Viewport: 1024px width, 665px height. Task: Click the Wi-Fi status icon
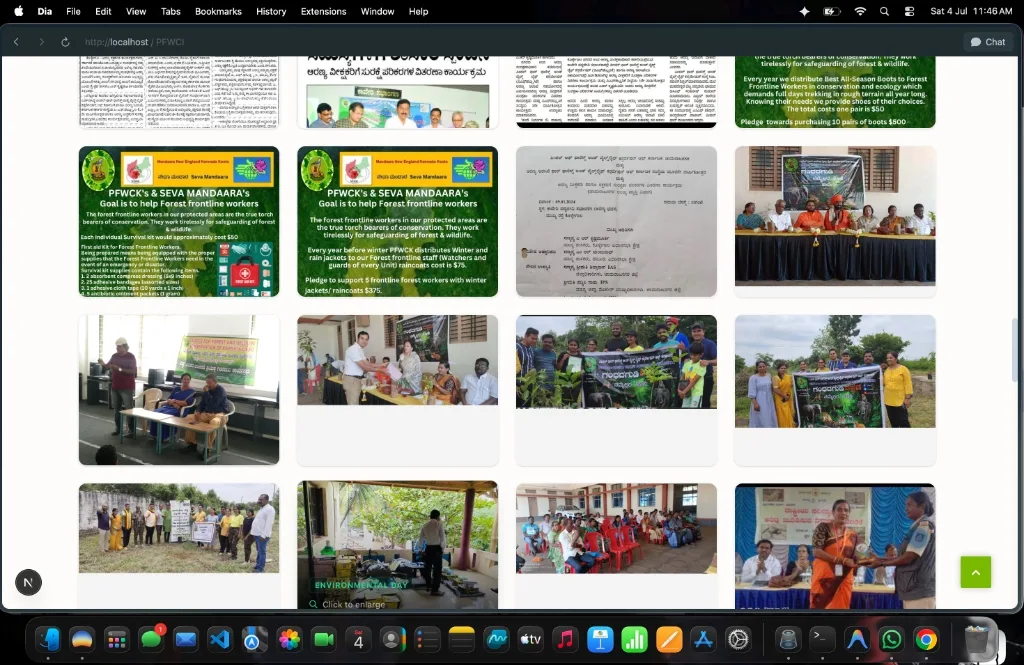coord(860,11)
